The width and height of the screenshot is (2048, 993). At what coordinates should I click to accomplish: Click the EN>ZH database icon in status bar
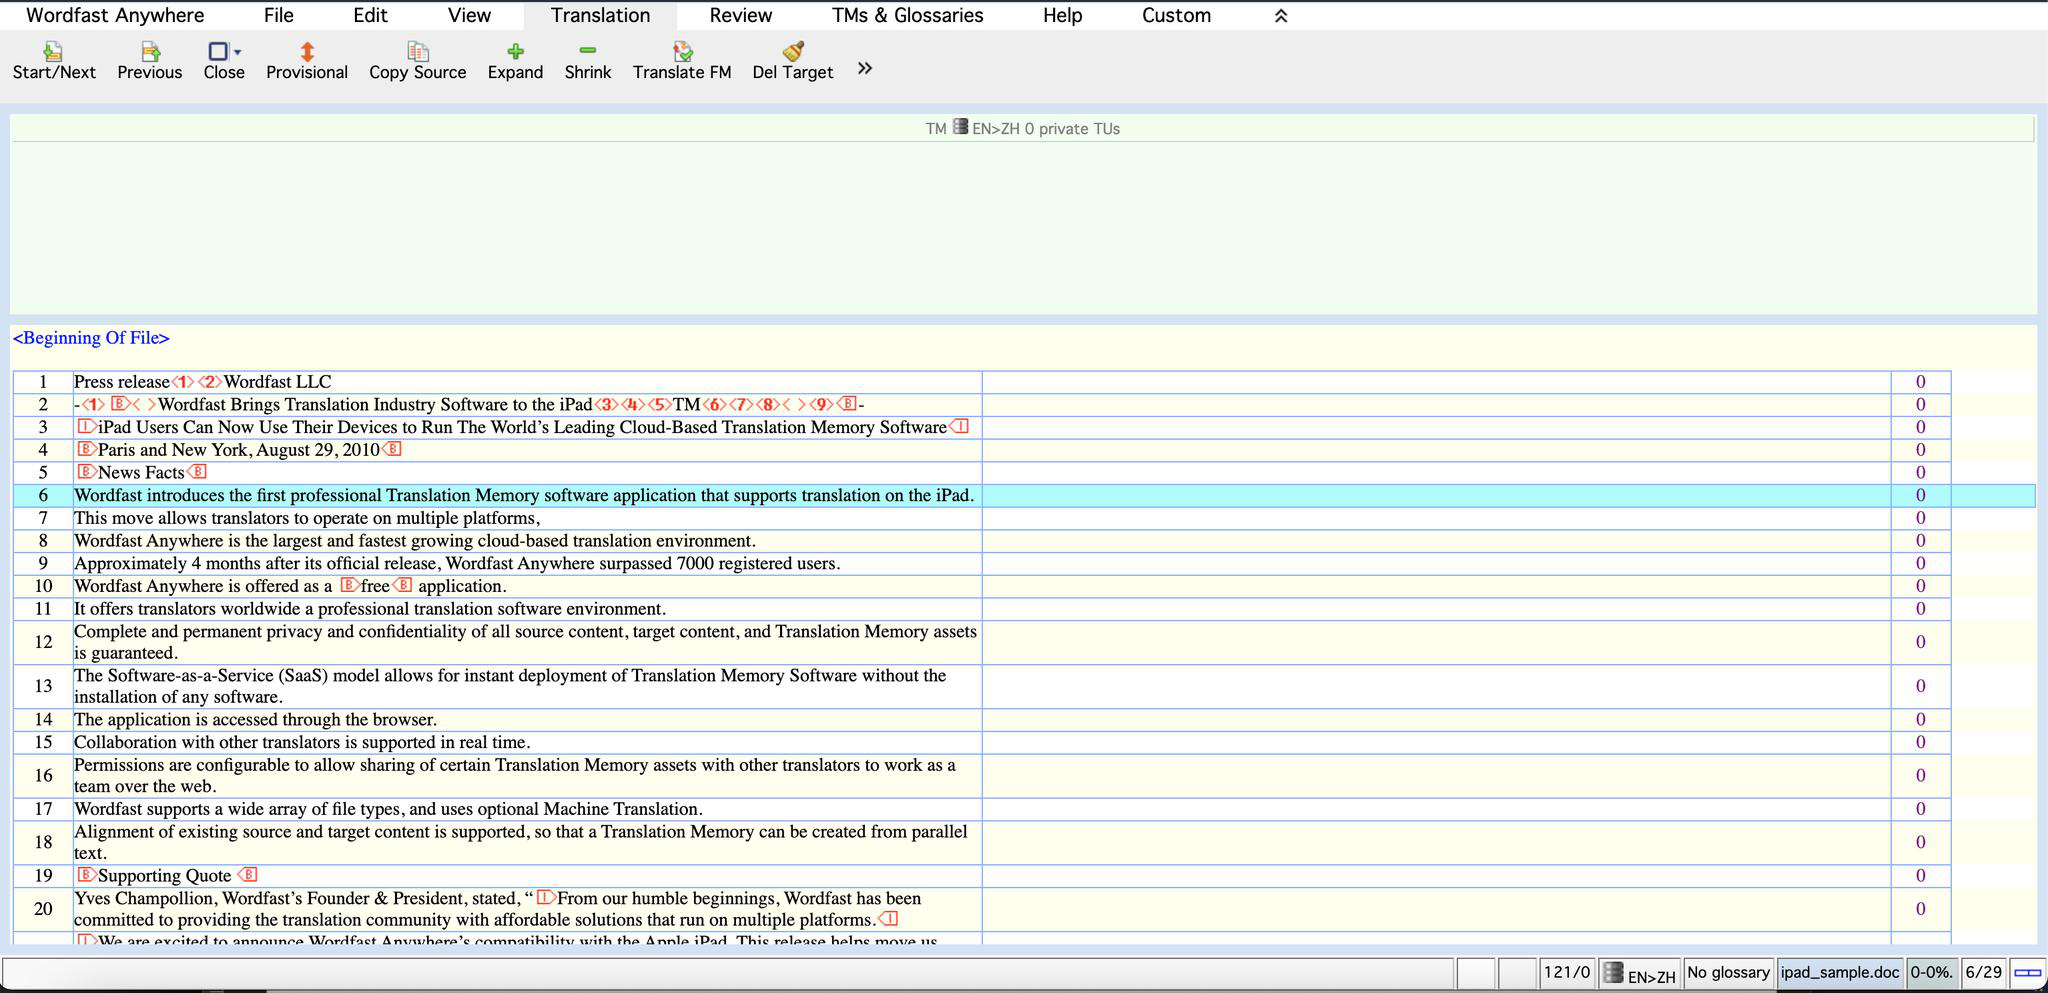point(1613,972)
